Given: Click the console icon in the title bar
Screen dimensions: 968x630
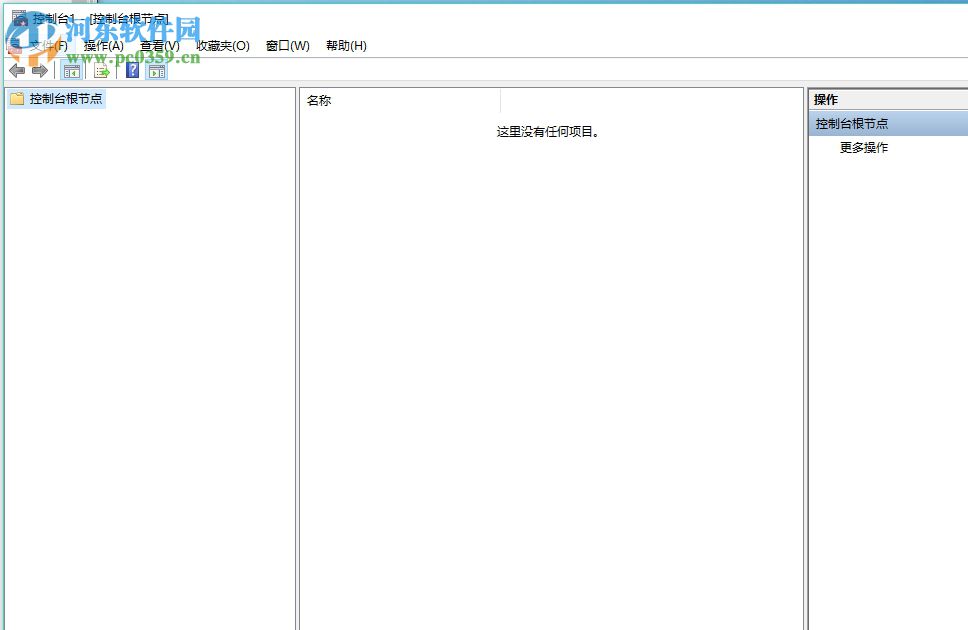Looking at the screenshot, I should pyautogui.click(x=20, y=18).
